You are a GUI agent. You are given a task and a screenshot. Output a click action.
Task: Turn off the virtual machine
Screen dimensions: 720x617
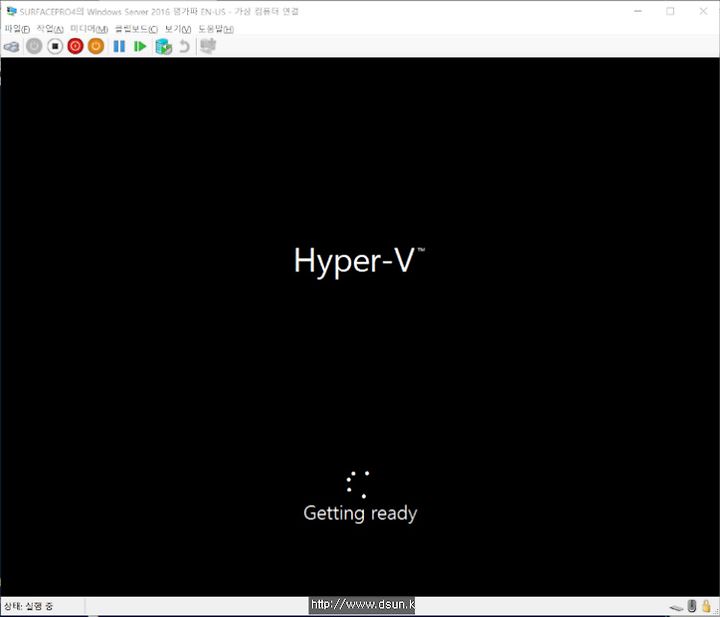point(55,46)
